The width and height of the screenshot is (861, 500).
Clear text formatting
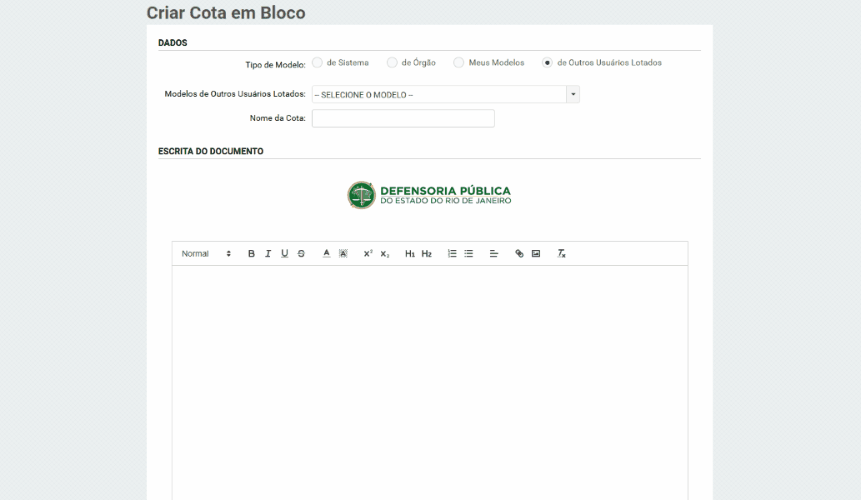(562, 254)
